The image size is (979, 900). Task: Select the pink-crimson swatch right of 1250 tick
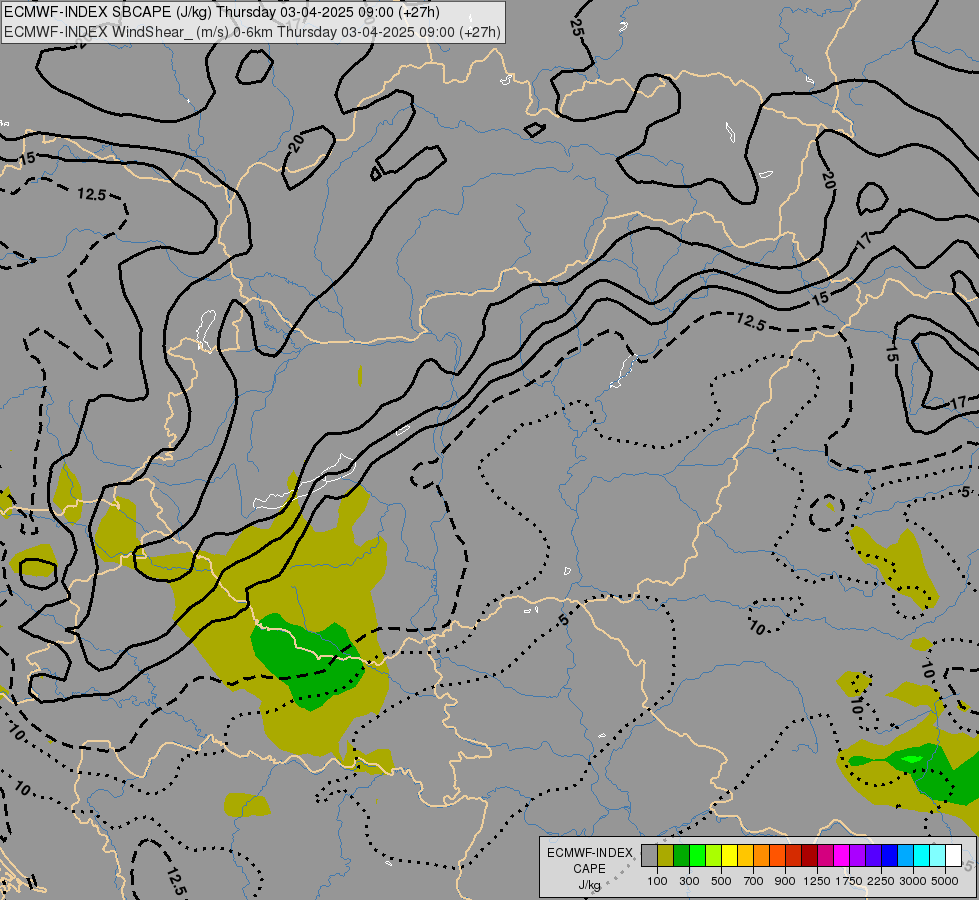pyautogui.click(x=825, y=855)
